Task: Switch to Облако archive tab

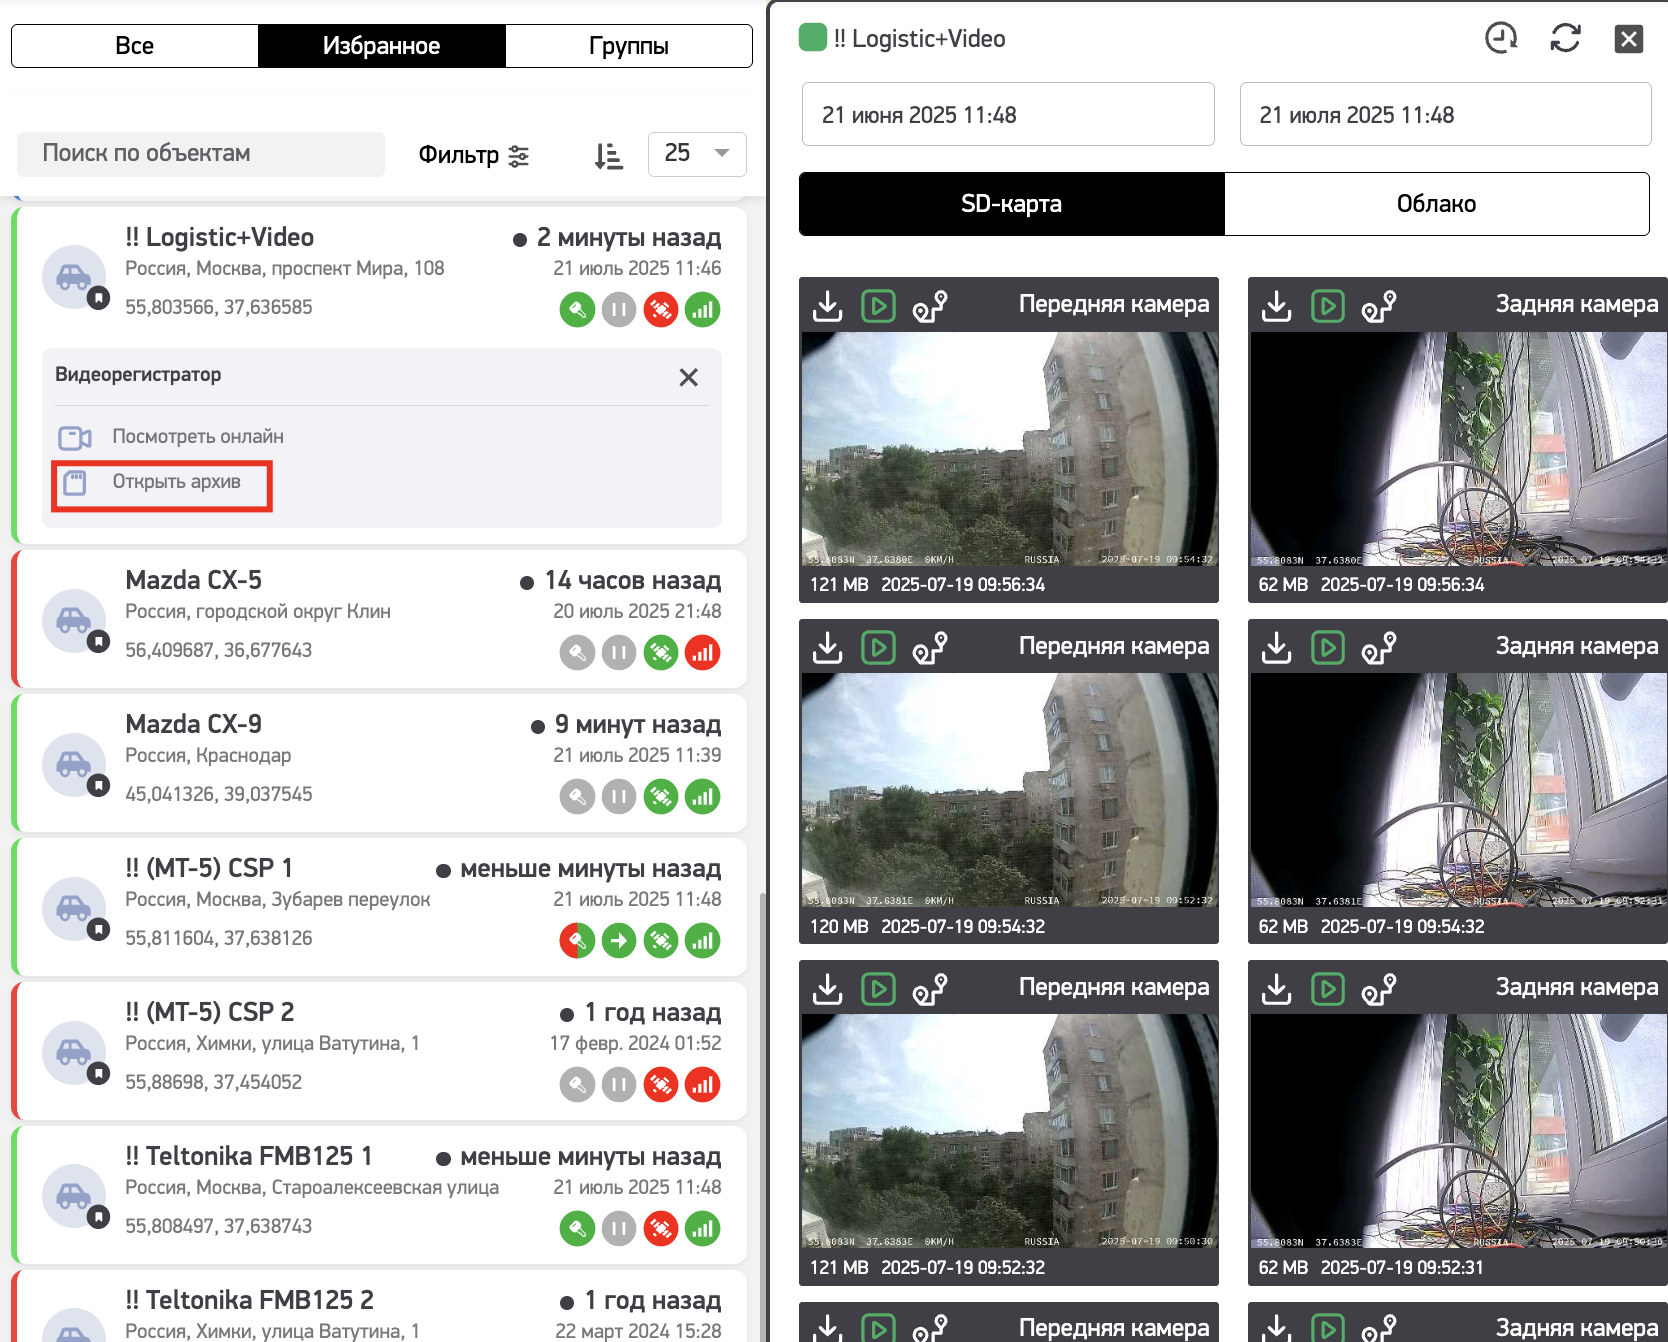Action: (1437, 204)
